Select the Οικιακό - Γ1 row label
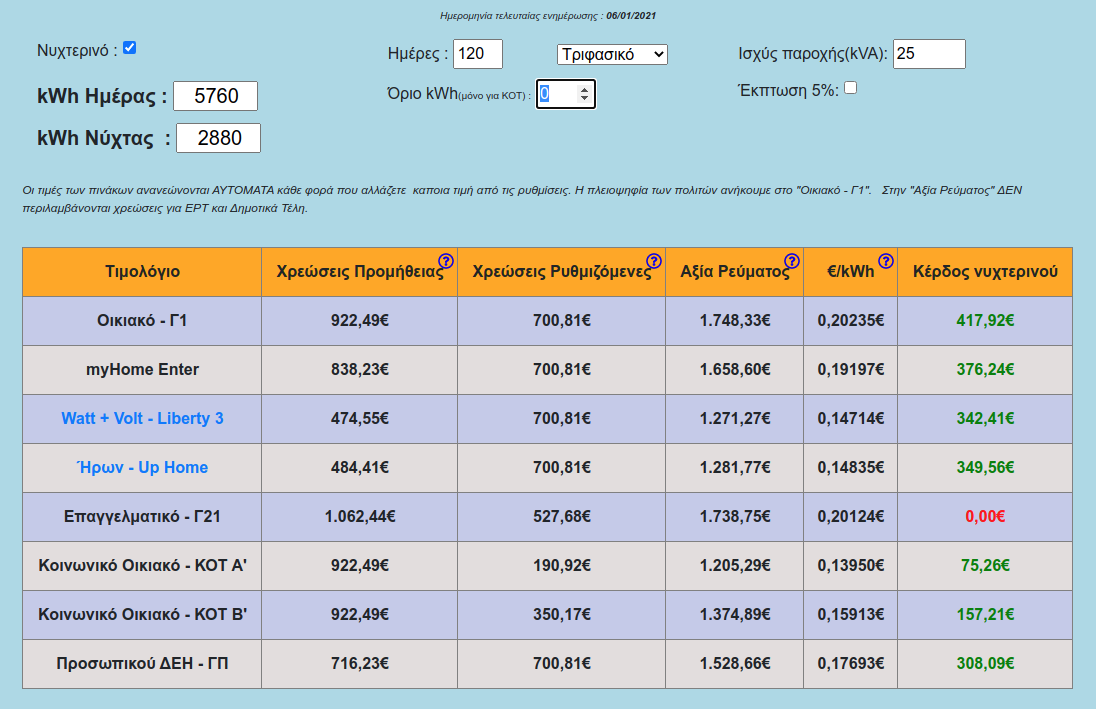 (x=143, y=320)
